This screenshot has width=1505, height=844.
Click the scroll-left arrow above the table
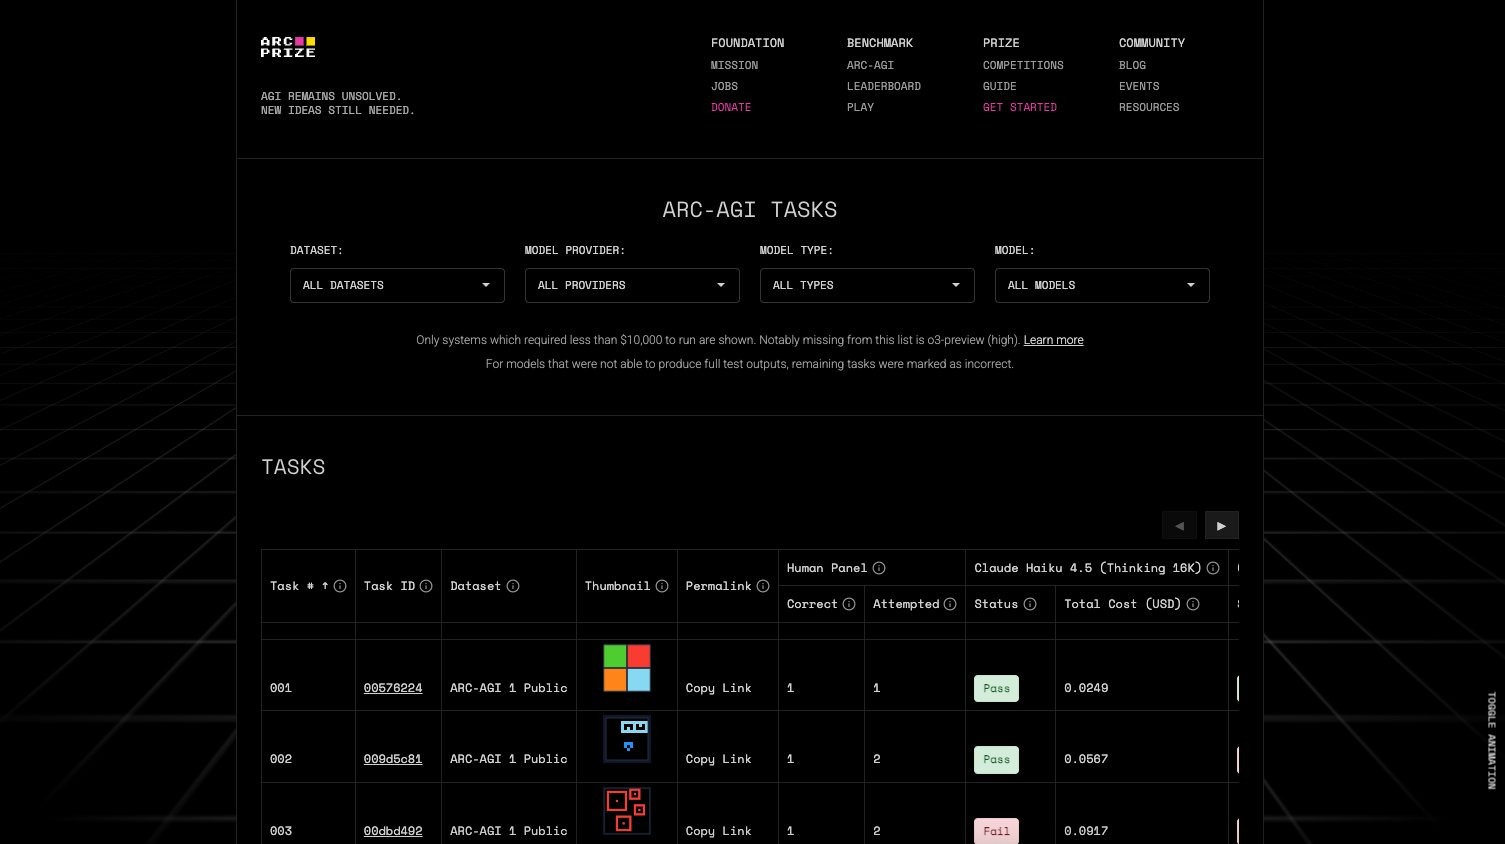click(1180, 525)
